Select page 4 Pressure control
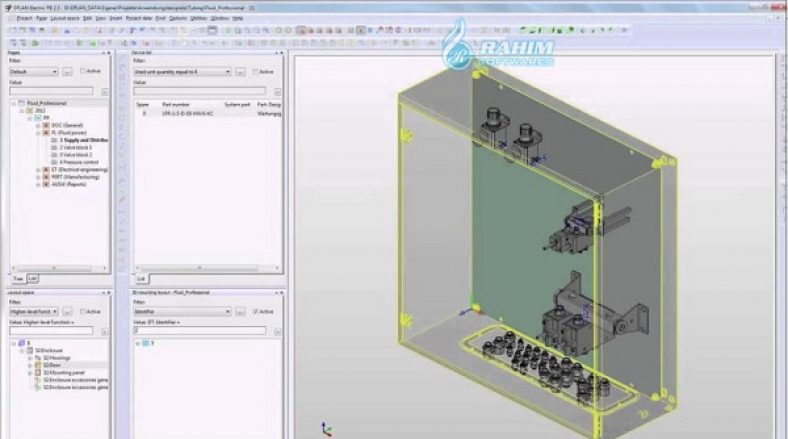This screenshot has height=439, width=788. pyautogui.click(x=78, y=162)
